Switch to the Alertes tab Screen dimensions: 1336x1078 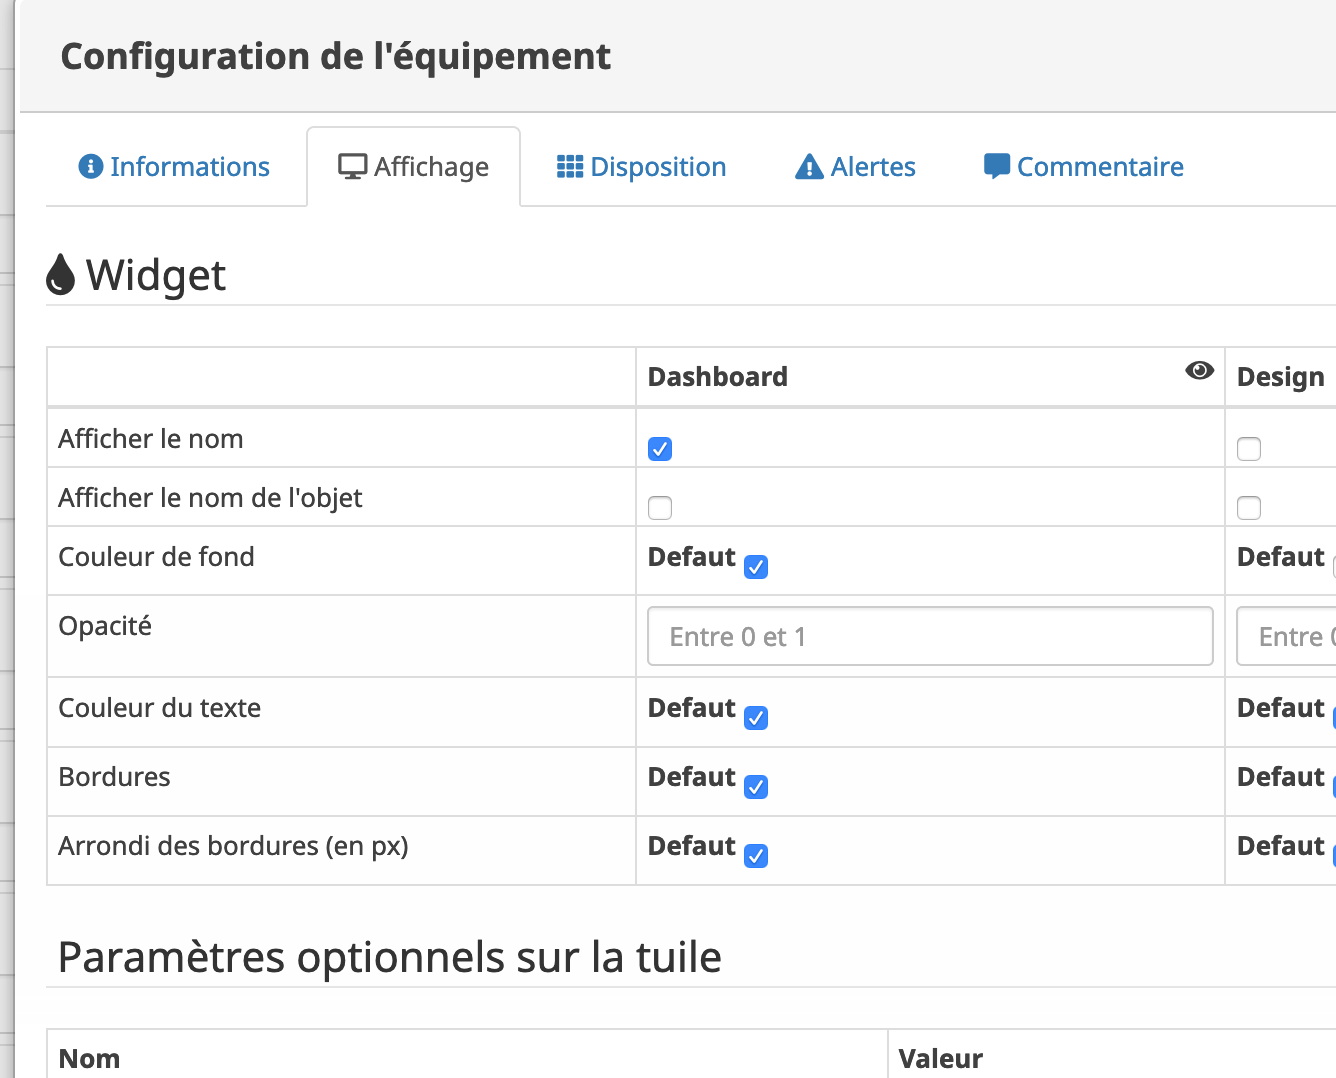point(855,167)
